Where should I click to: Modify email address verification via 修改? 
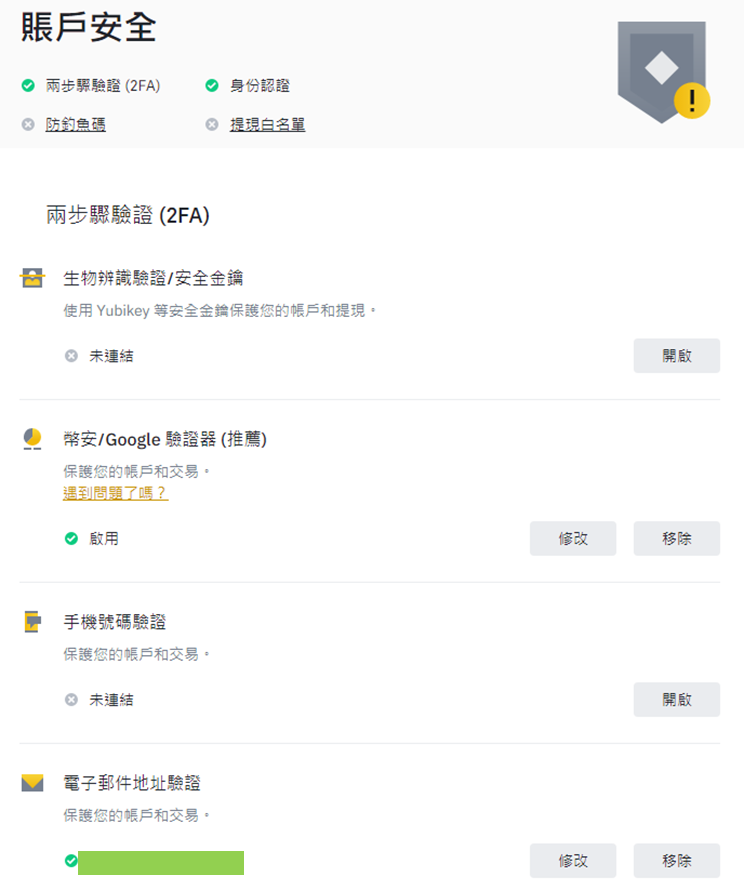(x=573, y=860)
